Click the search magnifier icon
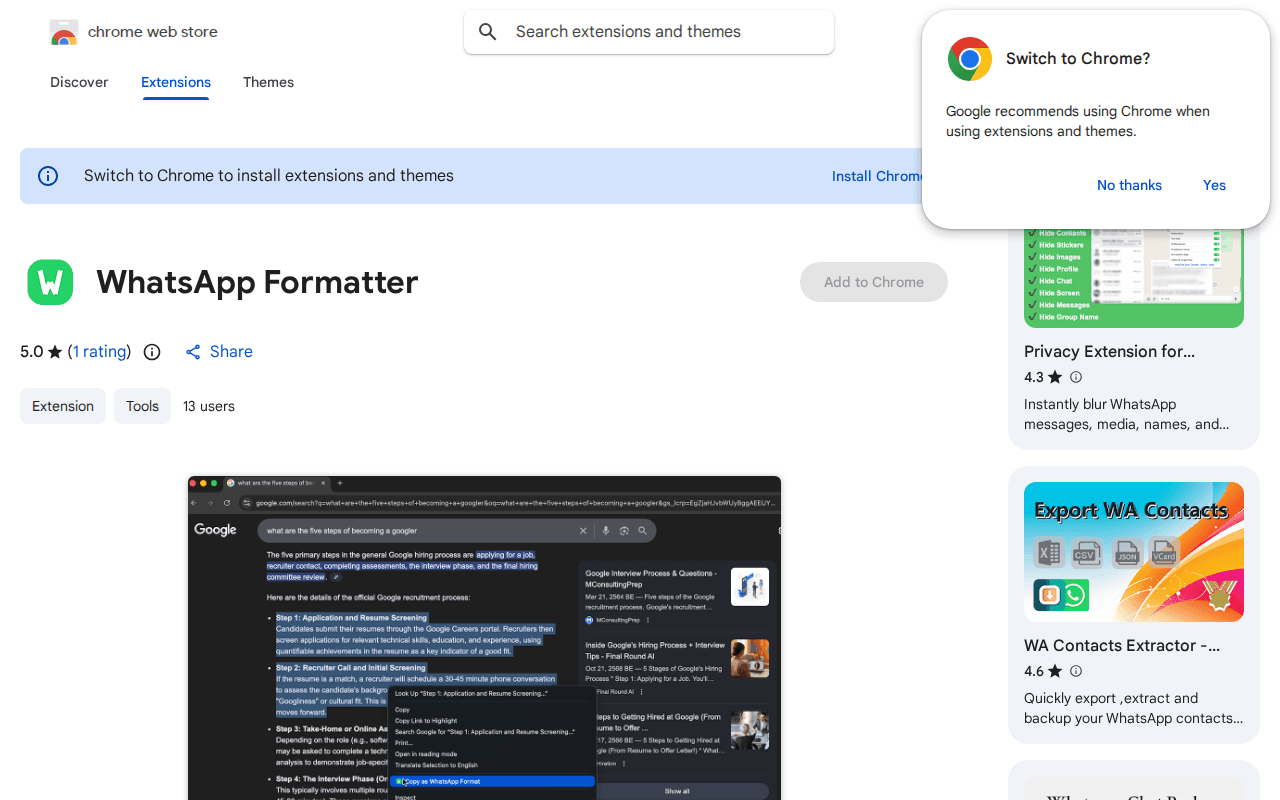The image size is (1280, 800). (x=487, y=31)
